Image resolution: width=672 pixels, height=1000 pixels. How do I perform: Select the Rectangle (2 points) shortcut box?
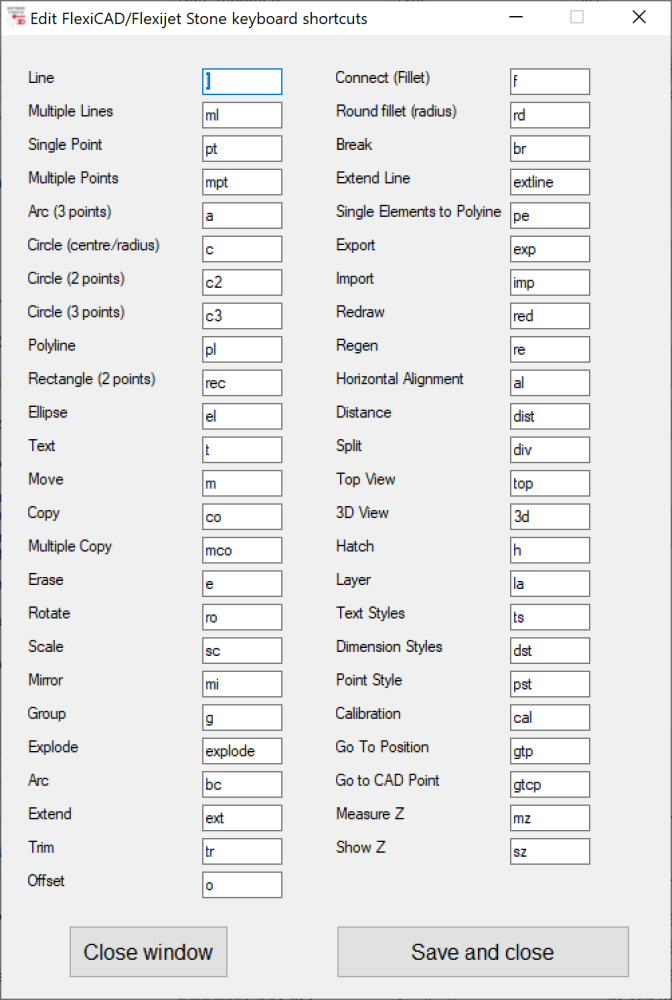[x=241, y=382]
